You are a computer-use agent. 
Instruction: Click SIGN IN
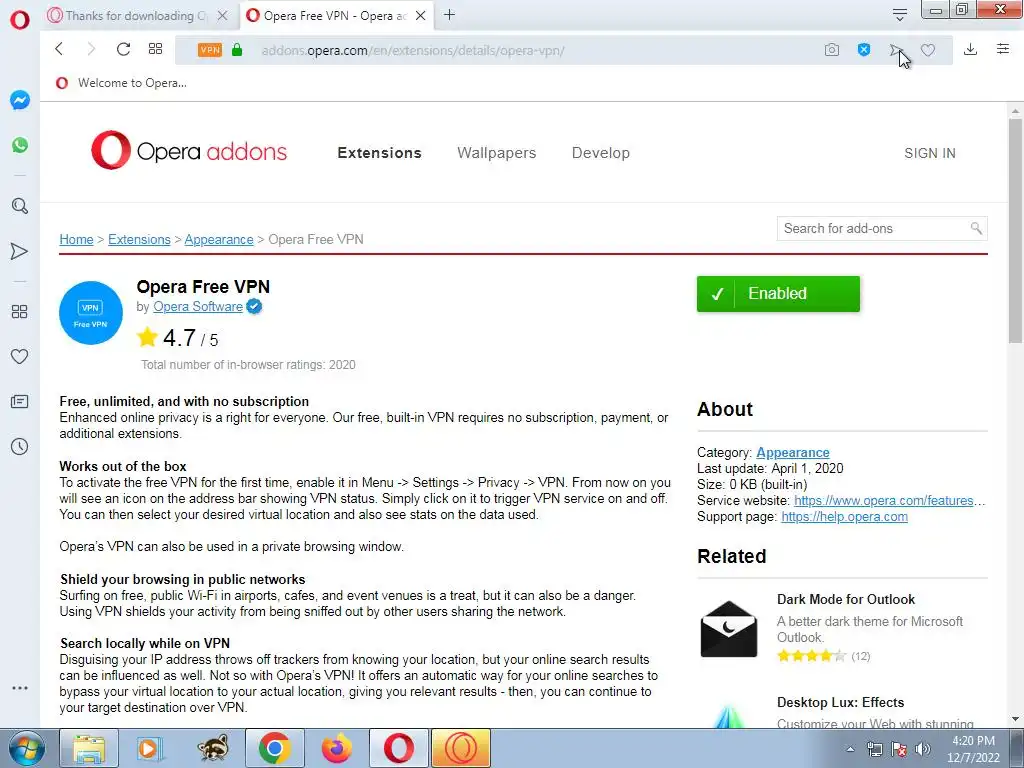[x=930, y=153]
